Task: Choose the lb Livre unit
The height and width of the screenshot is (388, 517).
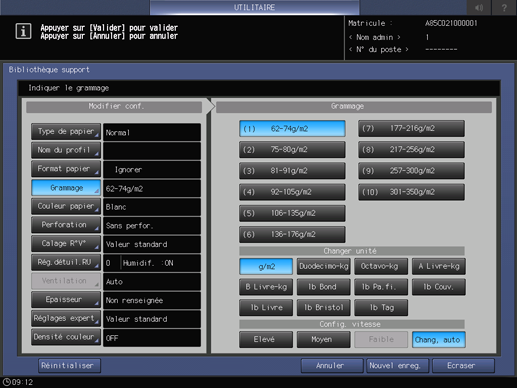Action: click(266, 307)
